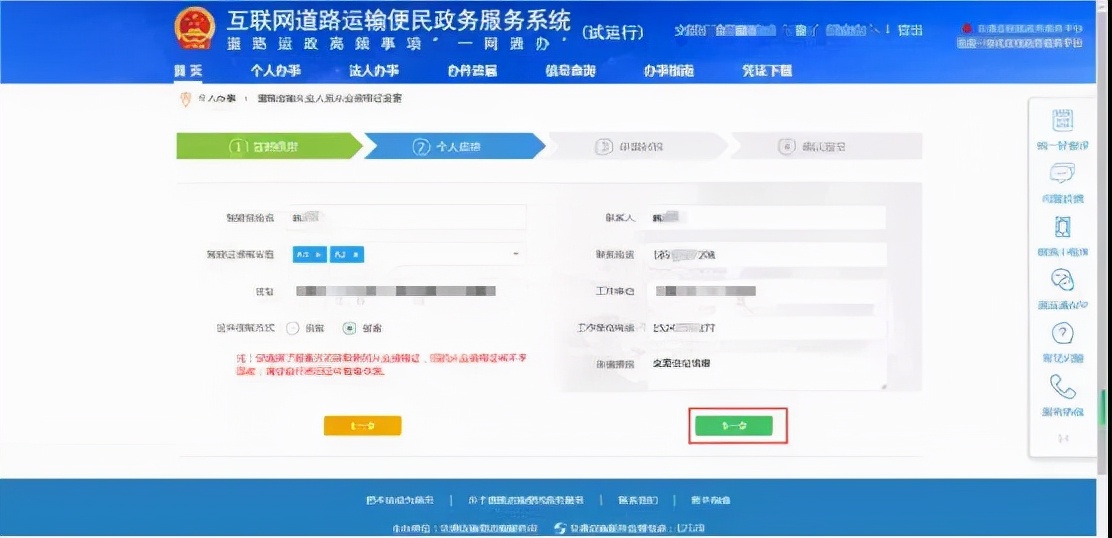Click the second line link at top-right corner
Image resolution: width=1112 pixels, height=538 pixels.
point(1020,43)
